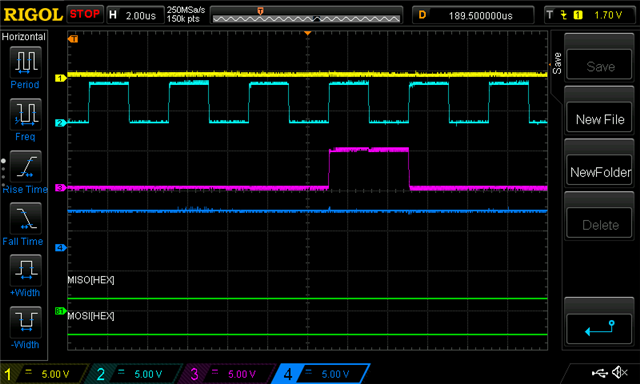Viewport: 640px width, 384px height.
Task: Click the MOSI[HEX] decode label
Action: [91, 316]
